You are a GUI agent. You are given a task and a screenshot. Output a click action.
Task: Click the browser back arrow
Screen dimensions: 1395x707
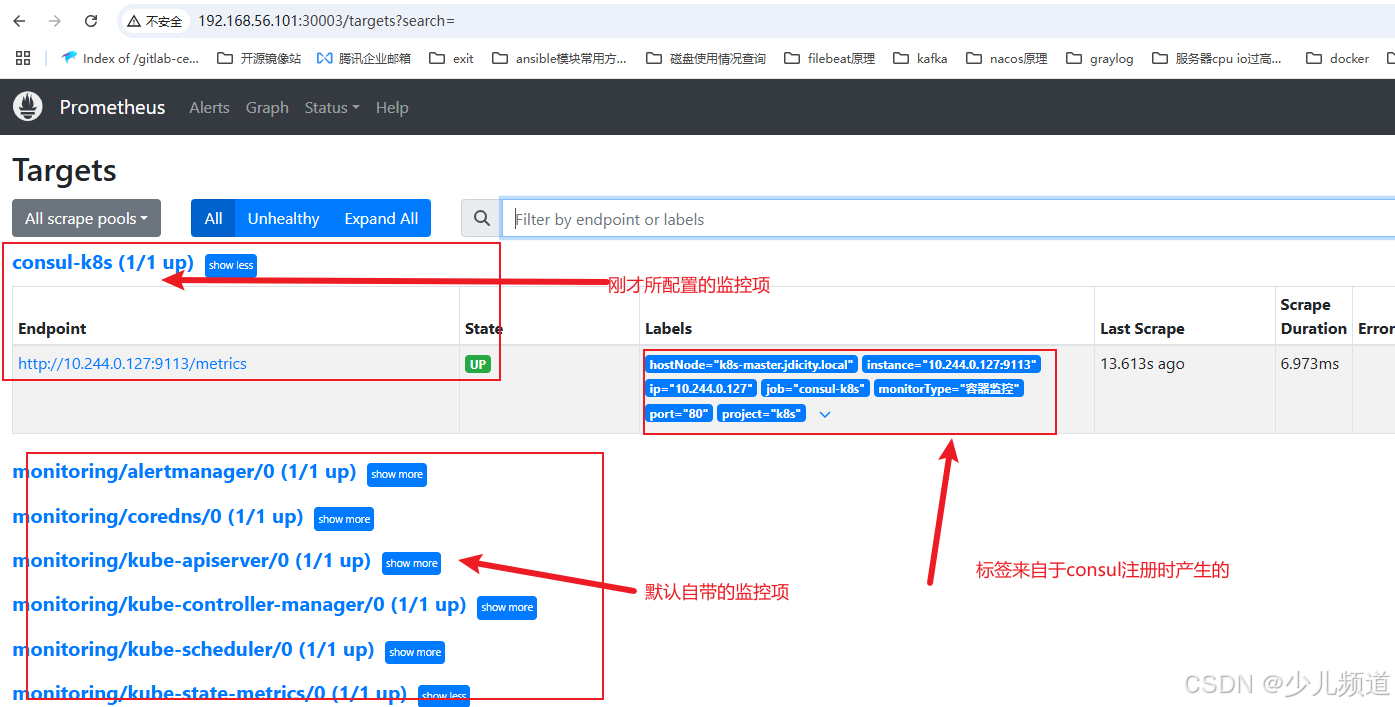pyautogui.click(x=19, y=21)
